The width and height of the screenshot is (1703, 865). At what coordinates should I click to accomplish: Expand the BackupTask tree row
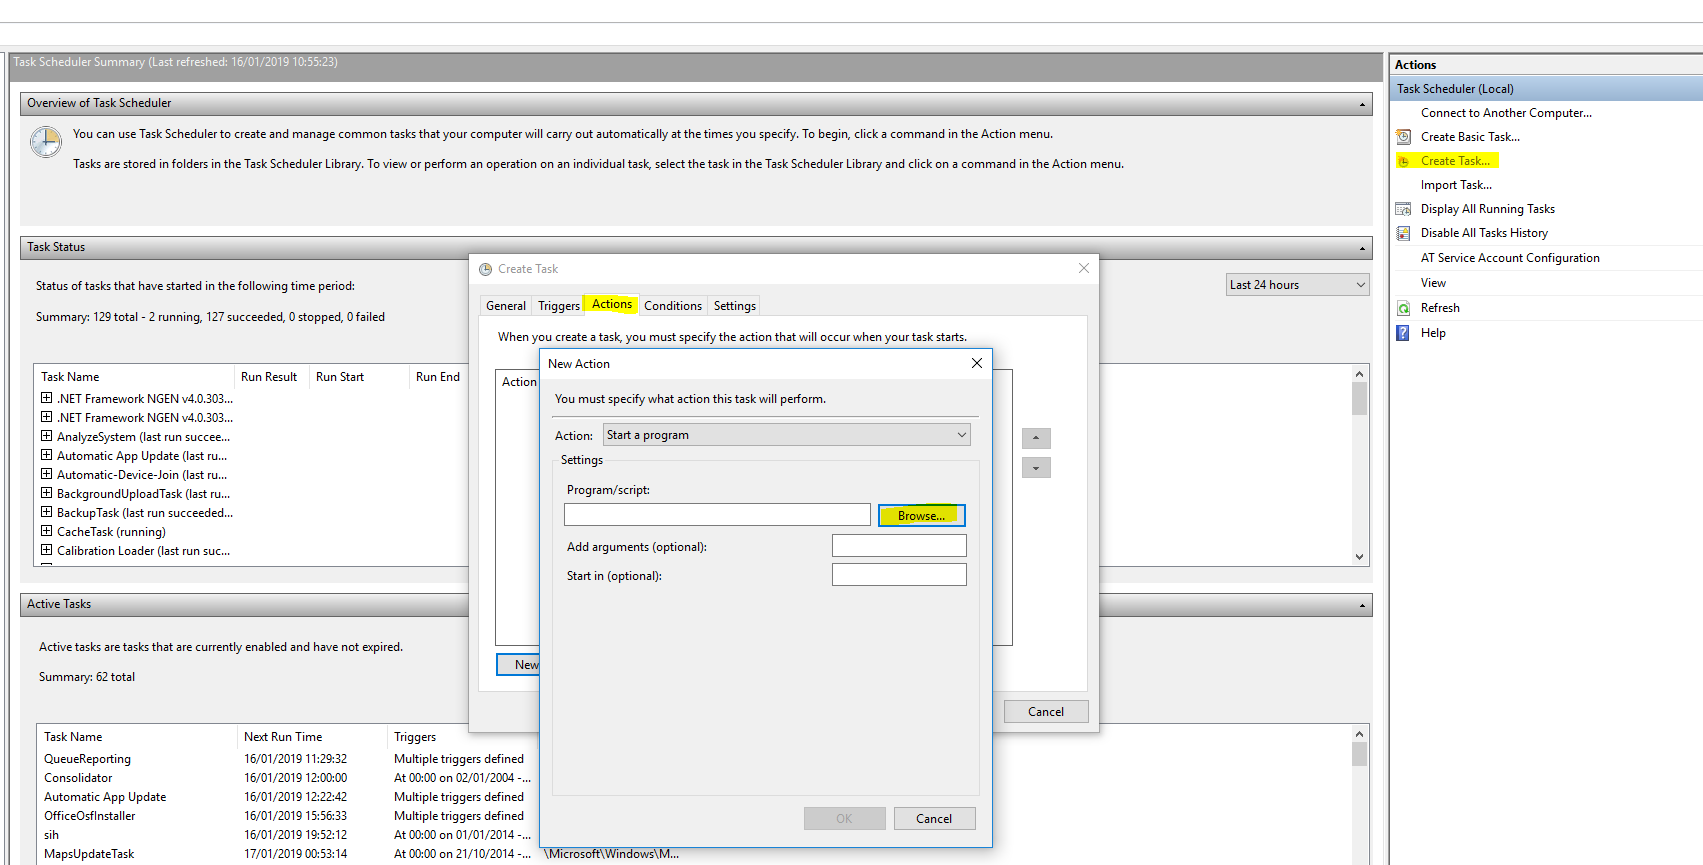[46, 512]
